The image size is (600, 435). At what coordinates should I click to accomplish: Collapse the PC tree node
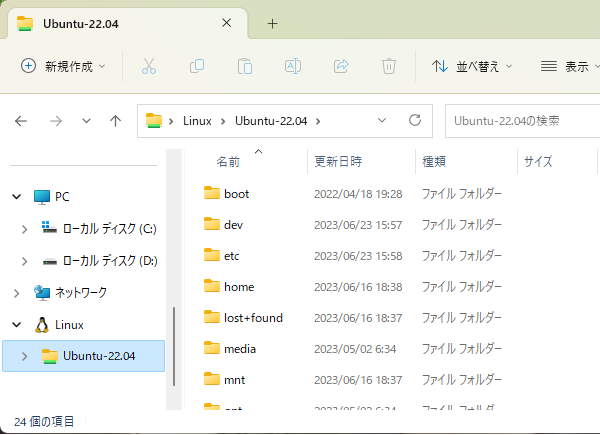(16, 197)
